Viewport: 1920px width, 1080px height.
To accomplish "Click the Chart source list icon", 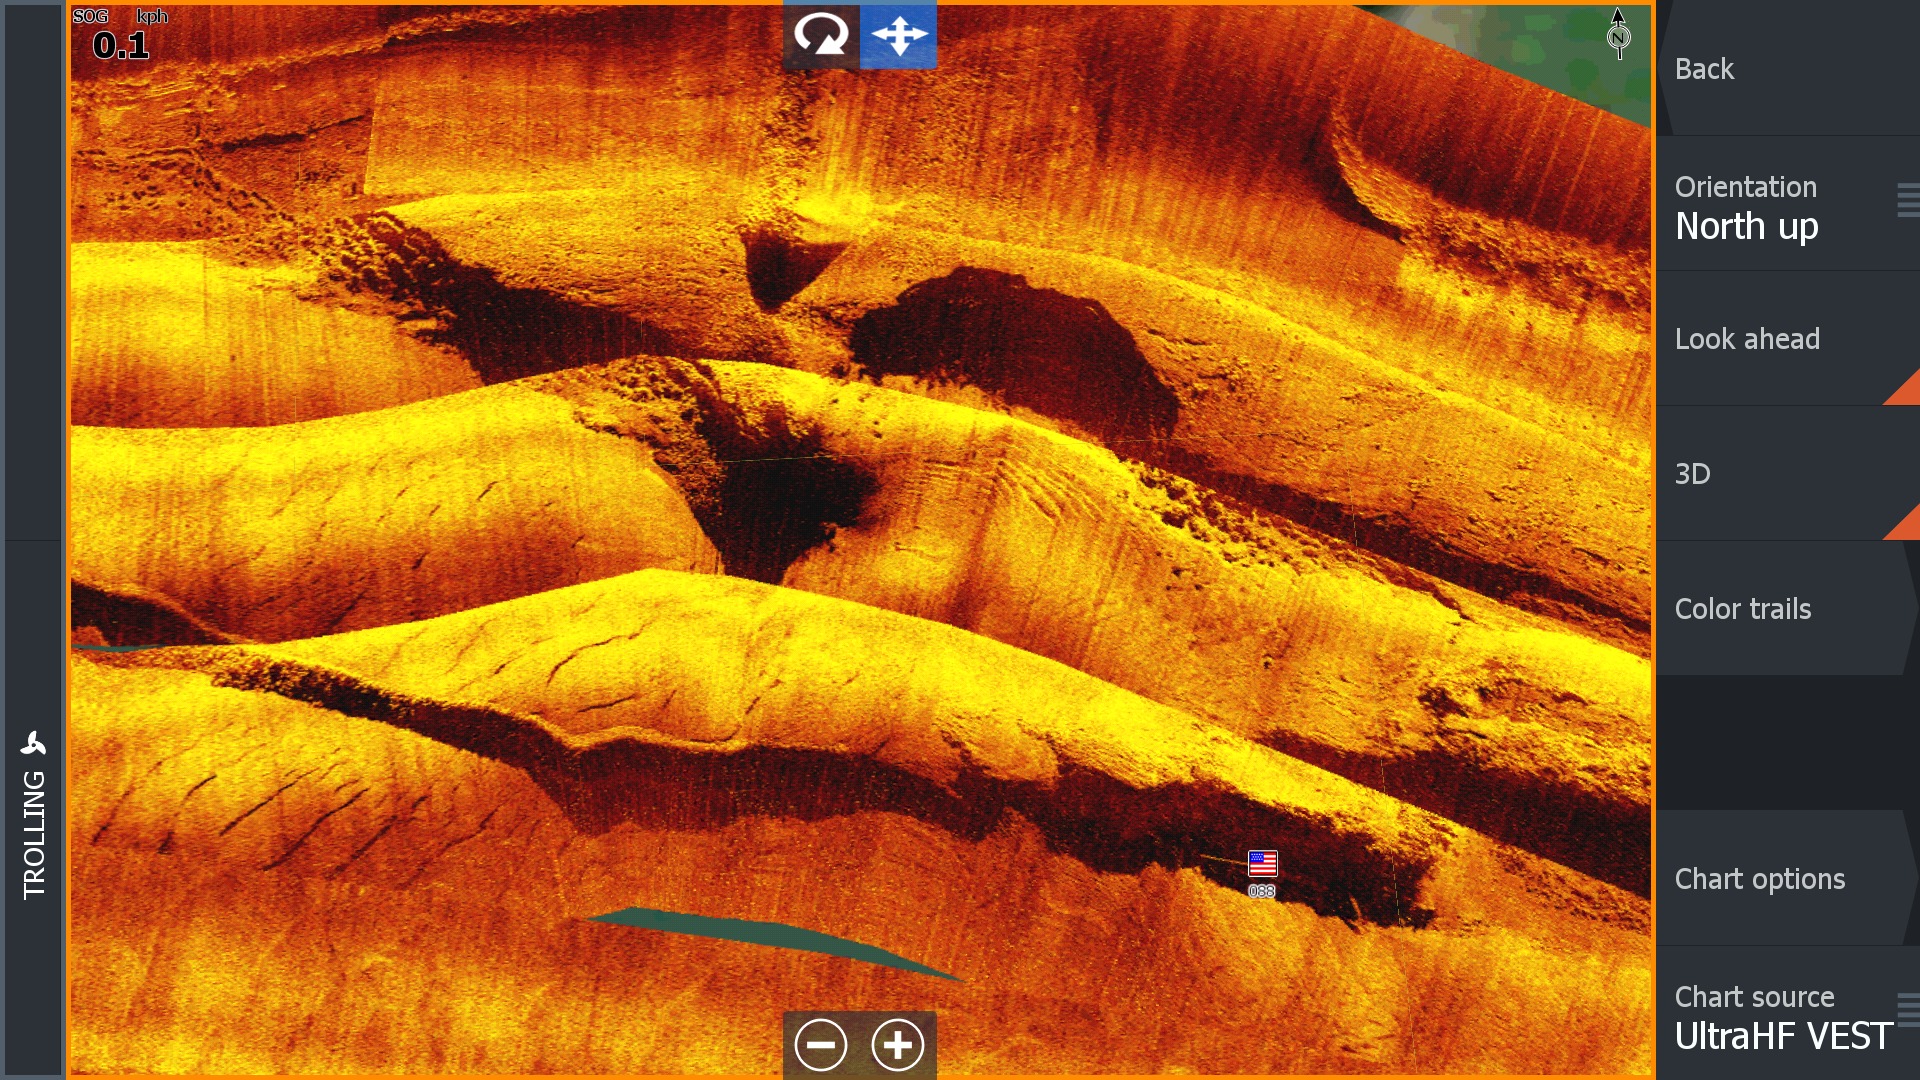I will coord(1907,1010).
